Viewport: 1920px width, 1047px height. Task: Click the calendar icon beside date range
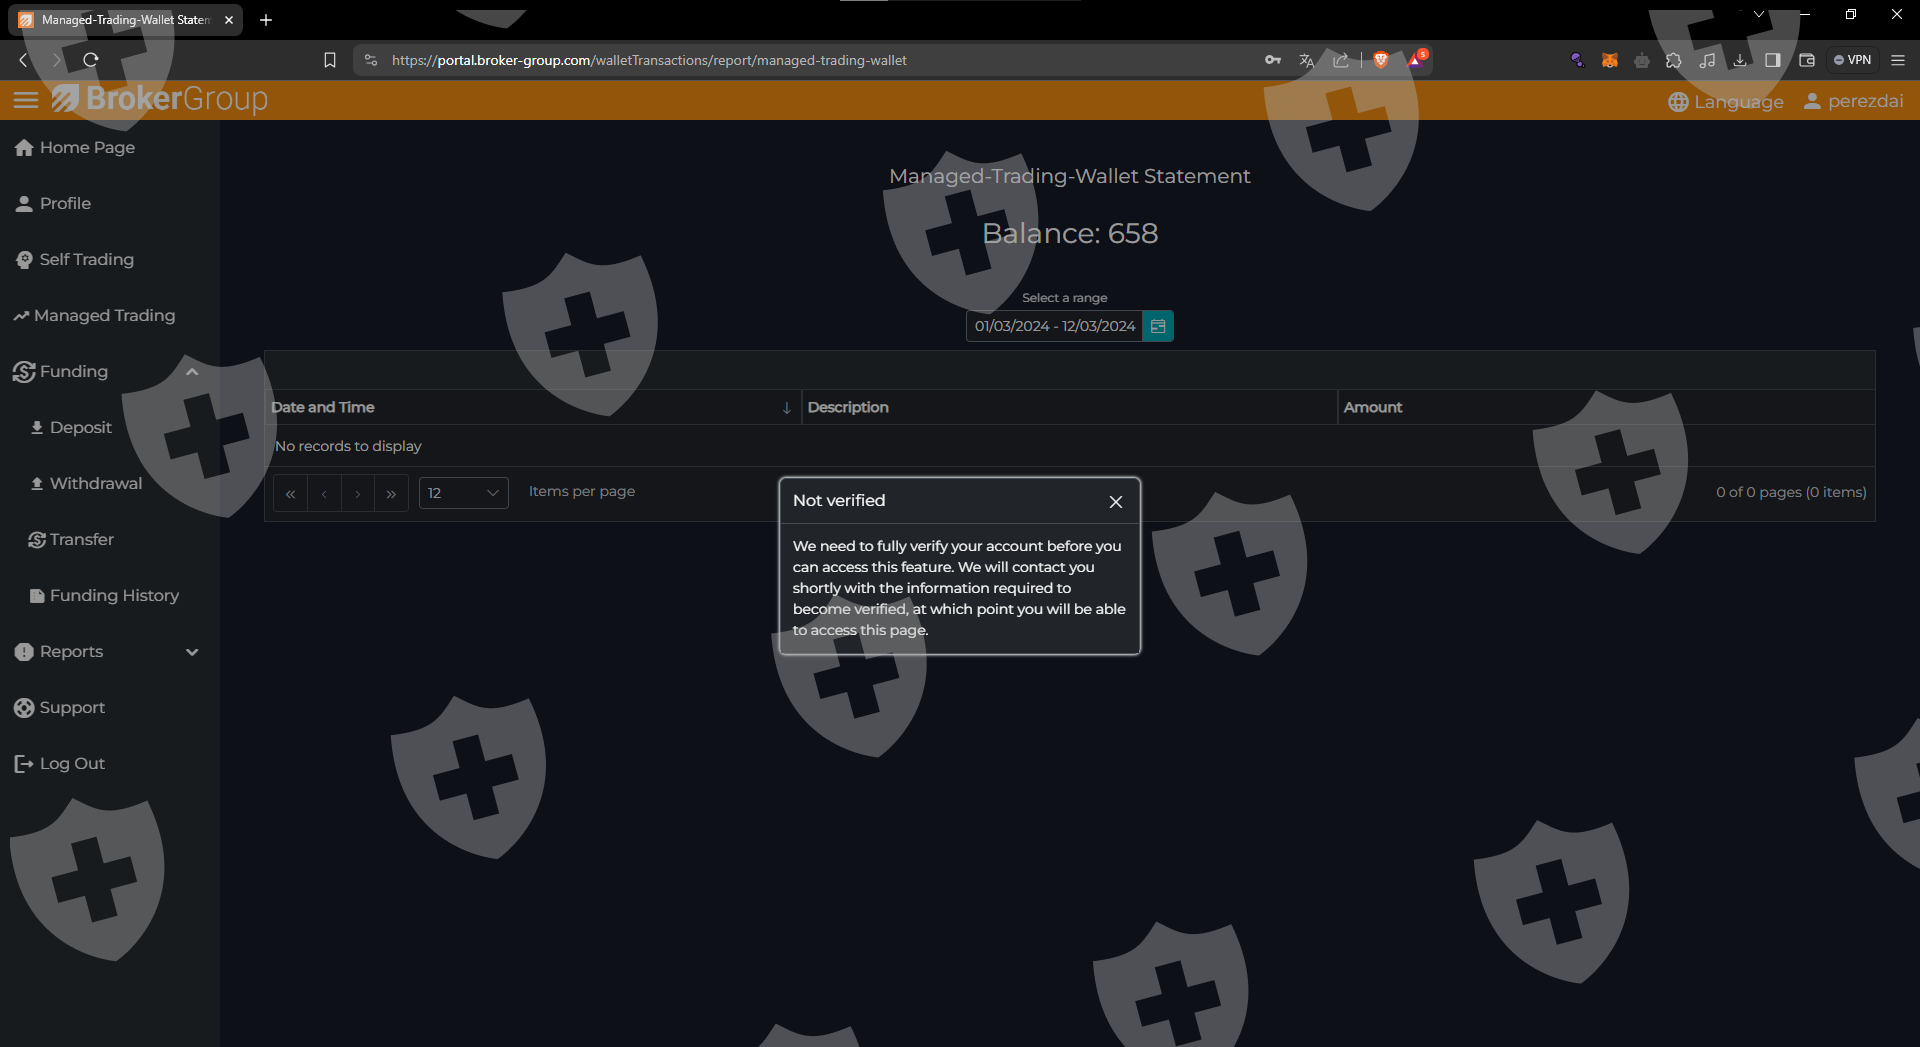(1158, 326)
